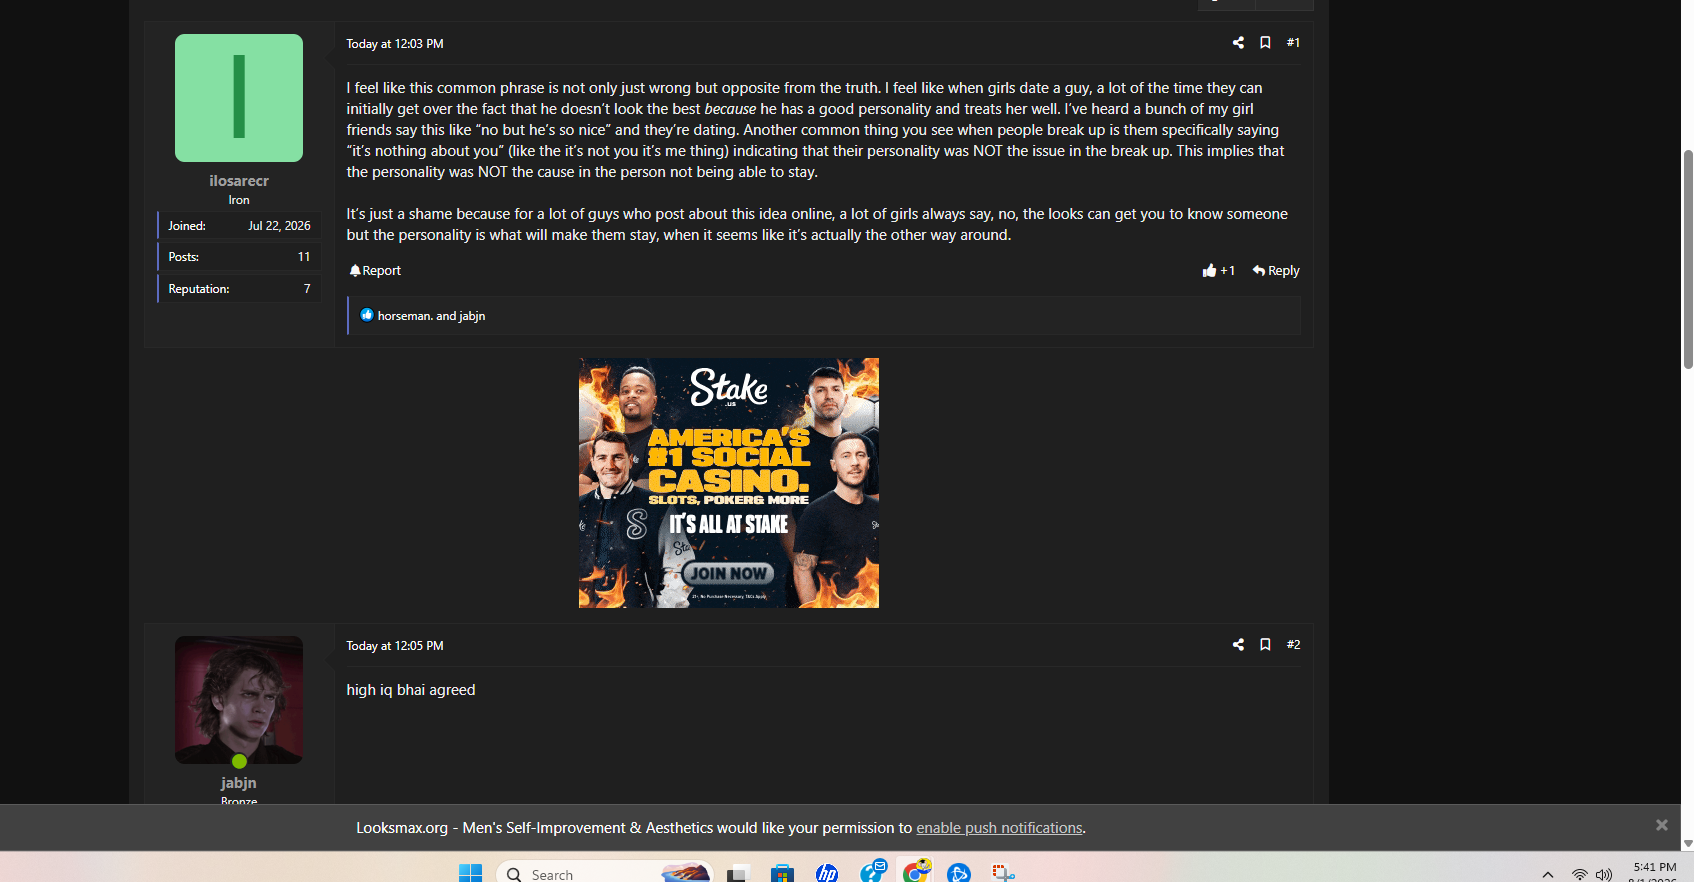Open timestamp Today at 12:05 PM

(395, 646)
